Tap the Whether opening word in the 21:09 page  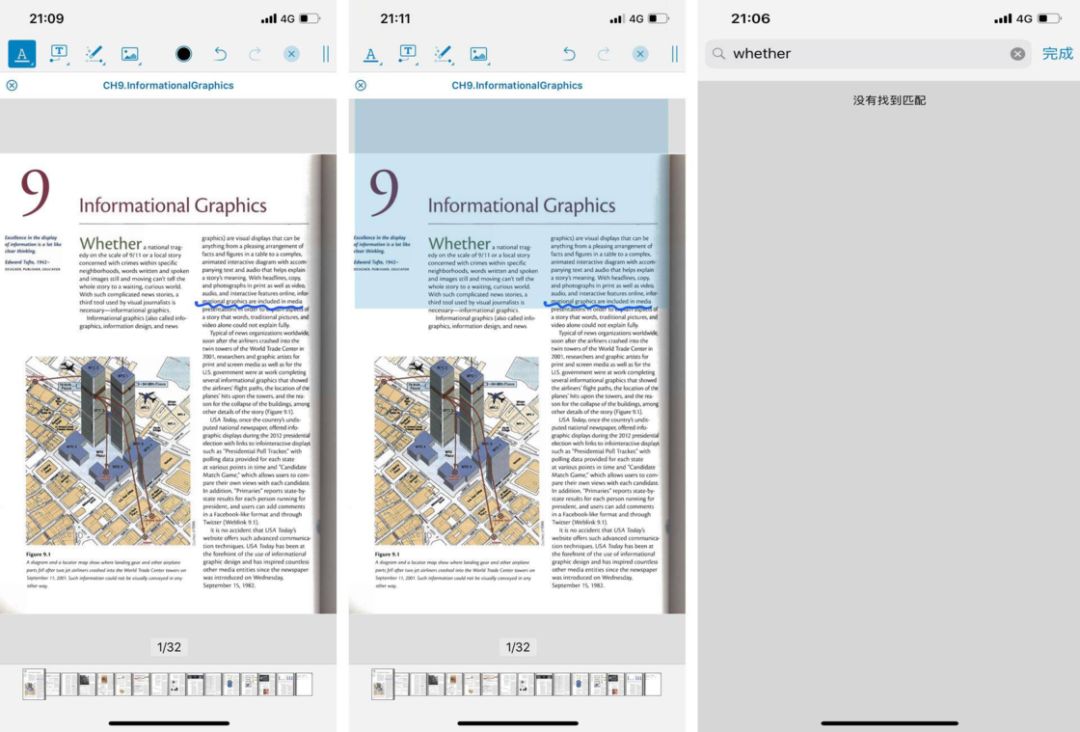coord(110,244)
